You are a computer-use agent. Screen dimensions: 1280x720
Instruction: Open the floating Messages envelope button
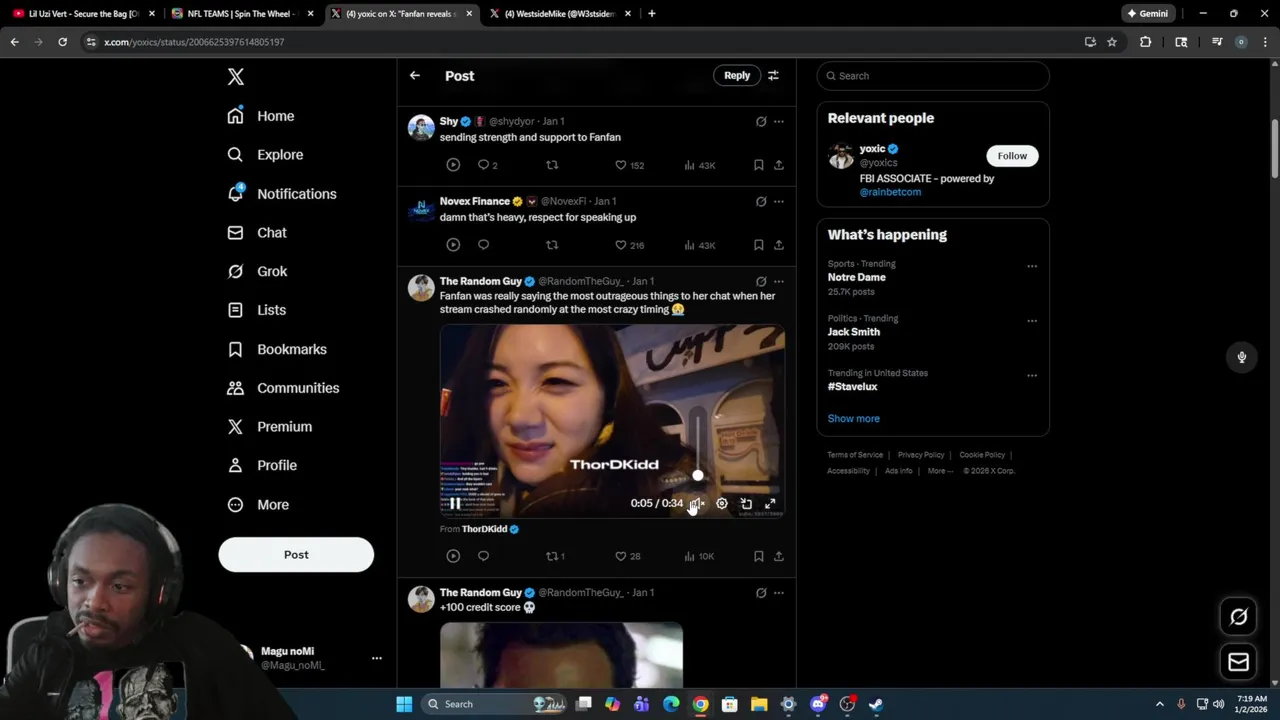1239,662
